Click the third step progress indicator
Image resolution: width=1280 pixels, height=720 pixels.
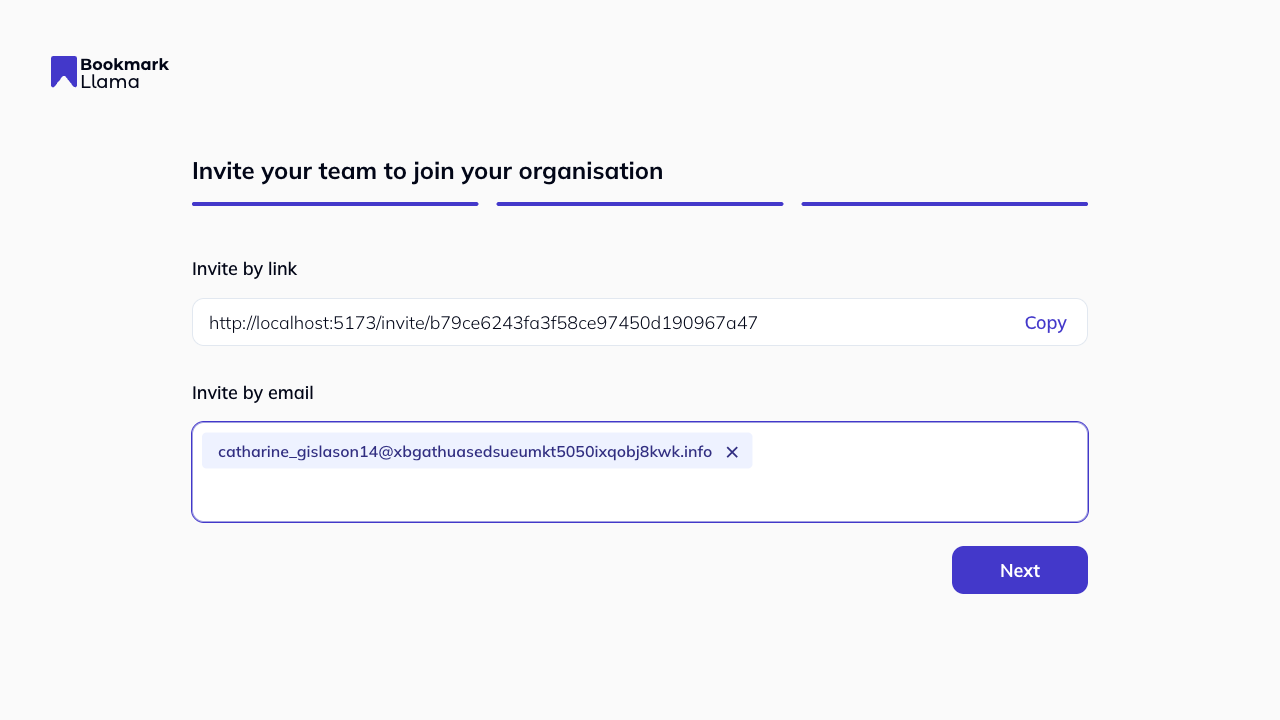point(943,203)
